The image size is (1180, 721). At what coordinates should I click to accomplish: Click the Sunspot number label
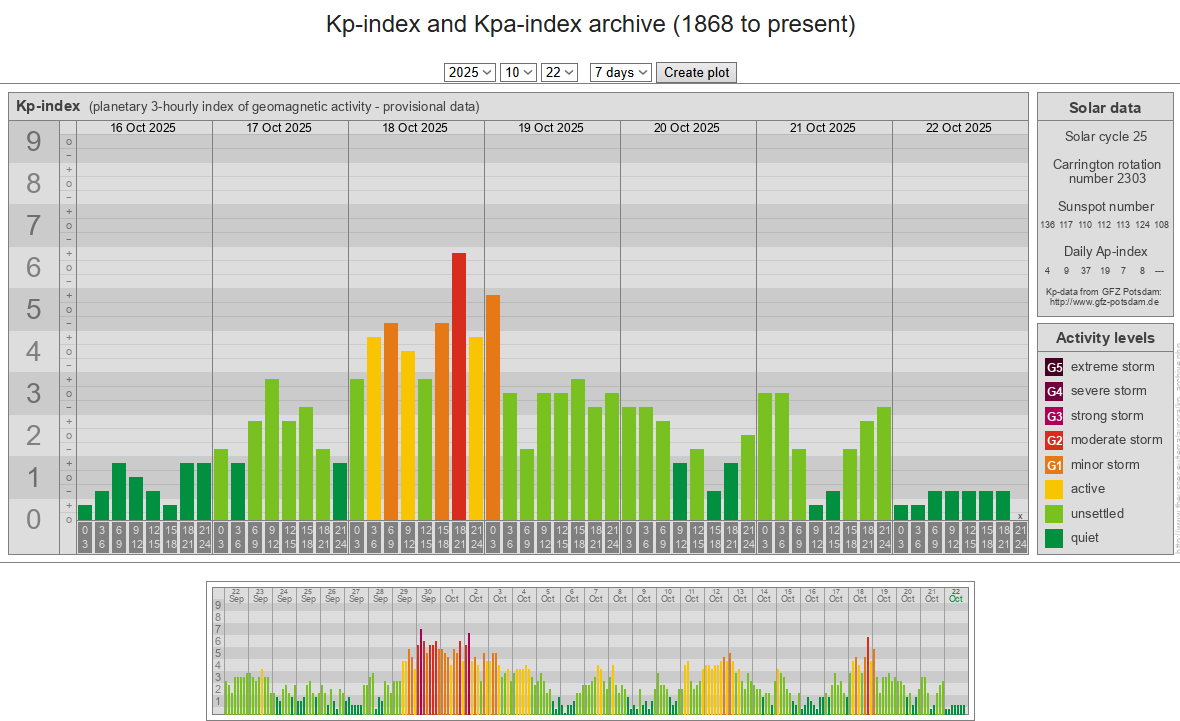point(1105,206)
